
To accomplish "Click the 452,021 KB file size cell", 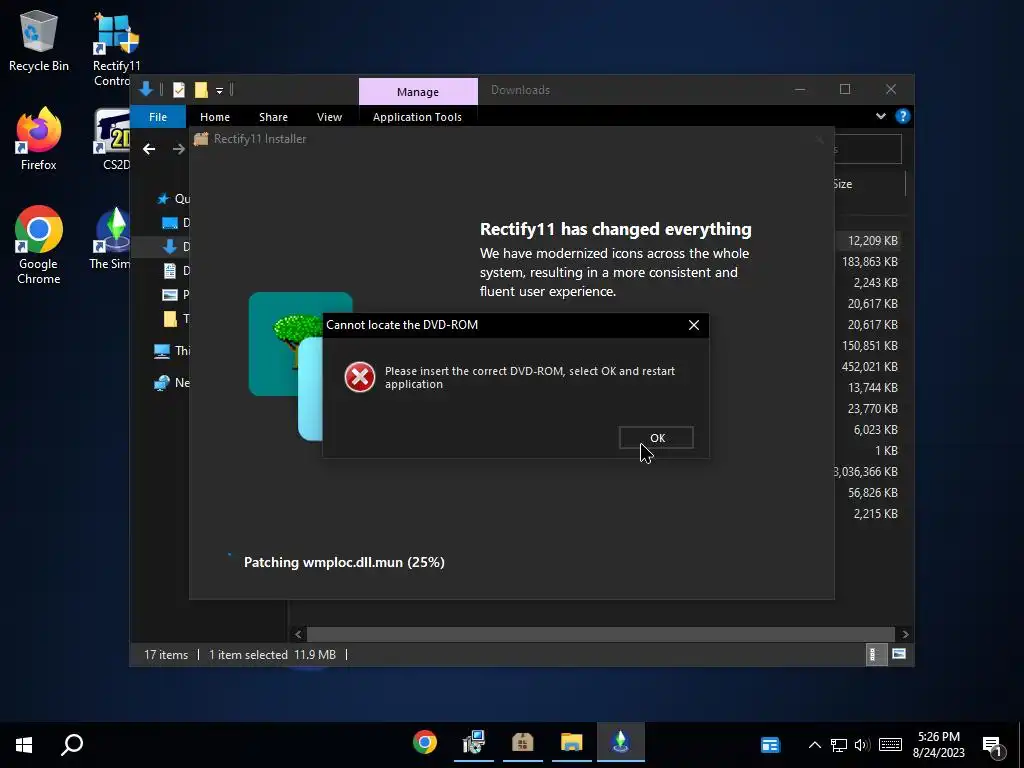I will pyautogui.click(x=870, y=367).
